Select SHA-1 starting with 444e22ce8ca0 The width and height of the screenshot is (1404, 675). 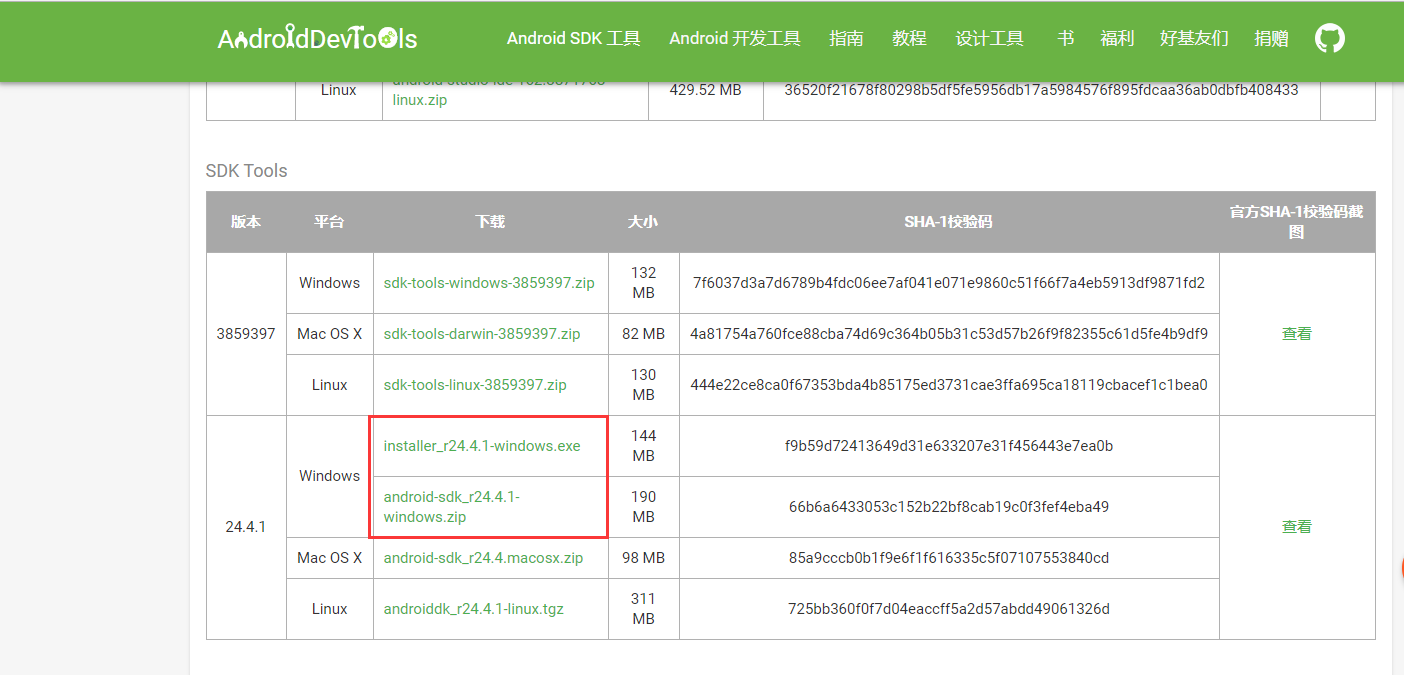pyautogui.click(x=949, y=385)
